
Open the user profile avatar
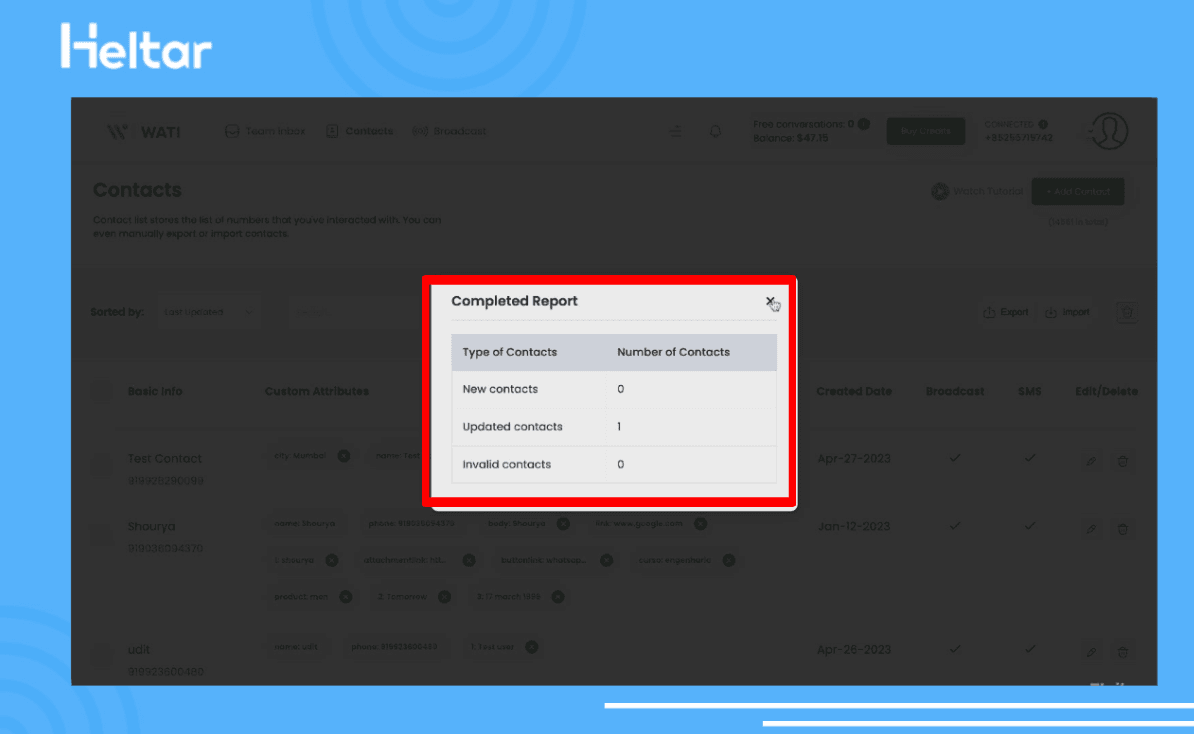coord(1108,131)
